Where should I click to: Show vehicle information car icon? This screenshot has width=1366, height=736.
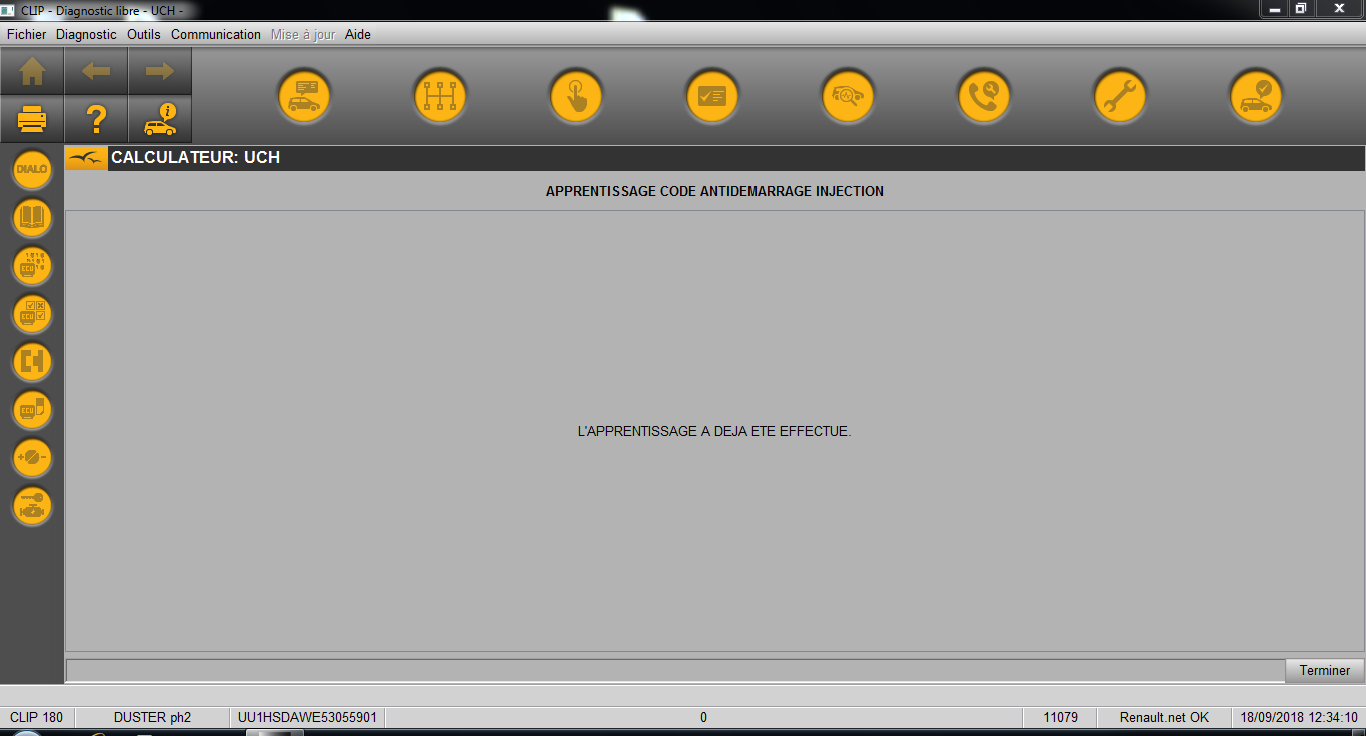[160, 119]
